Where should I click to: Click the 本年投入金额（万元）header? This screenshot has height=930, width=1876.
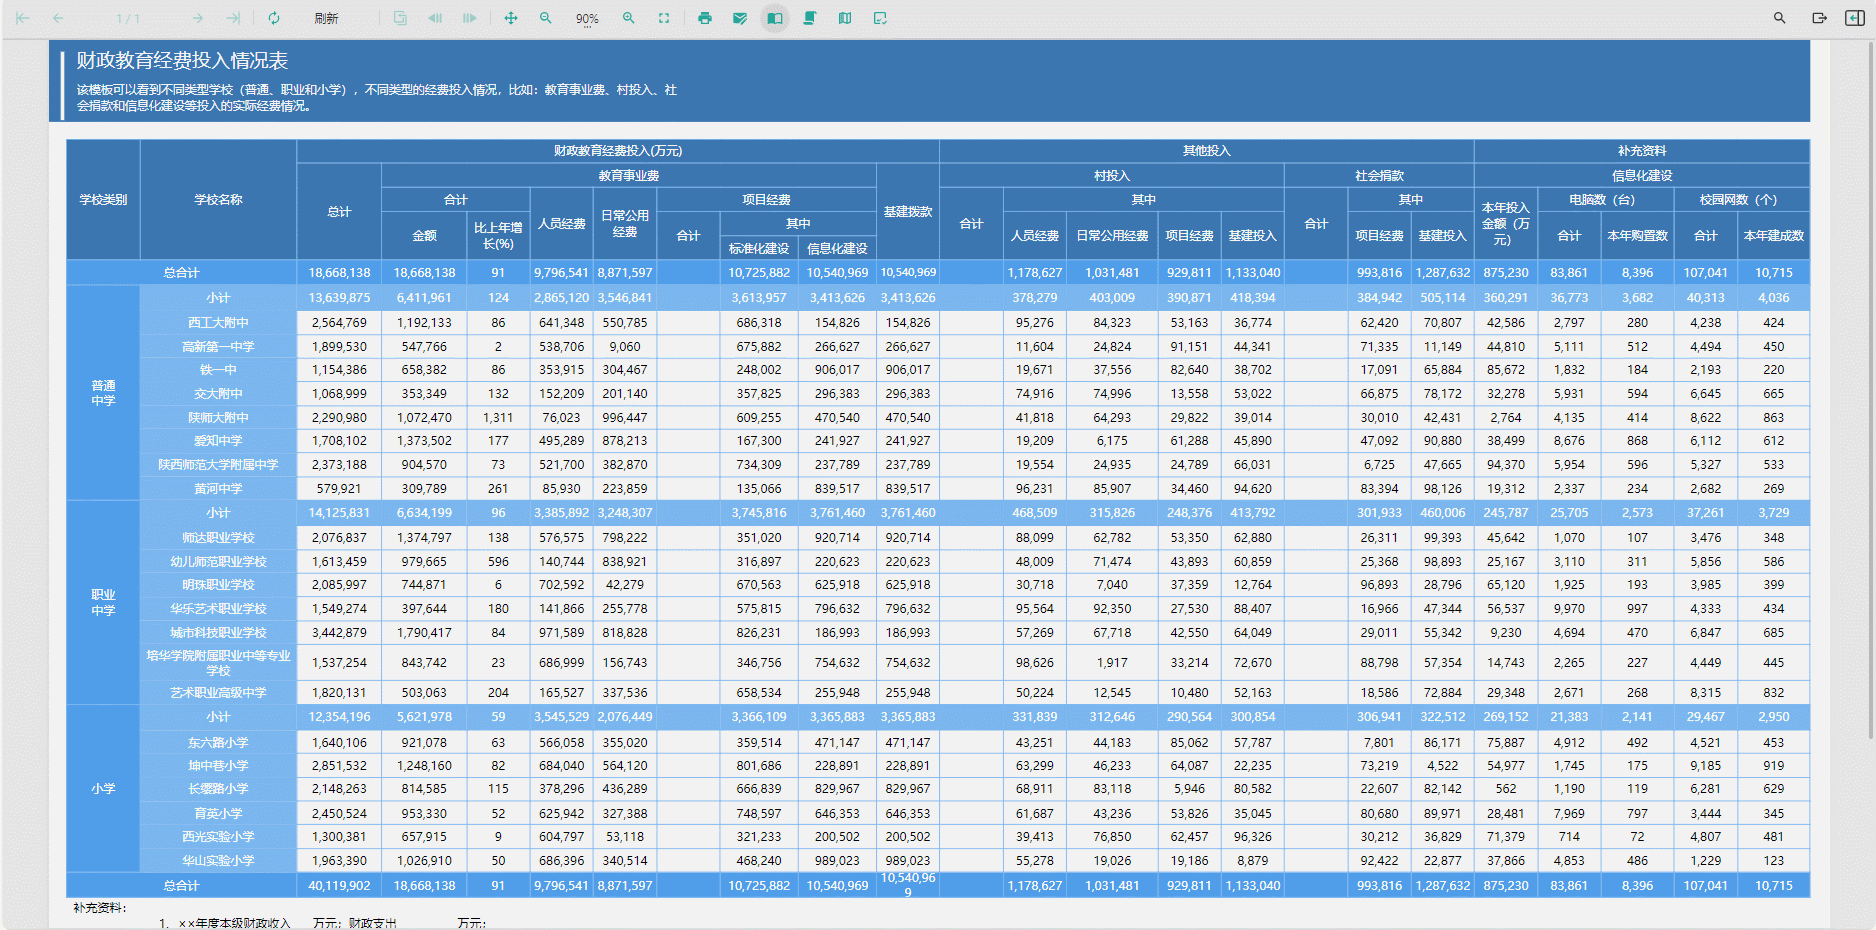tap(1506, 224)
